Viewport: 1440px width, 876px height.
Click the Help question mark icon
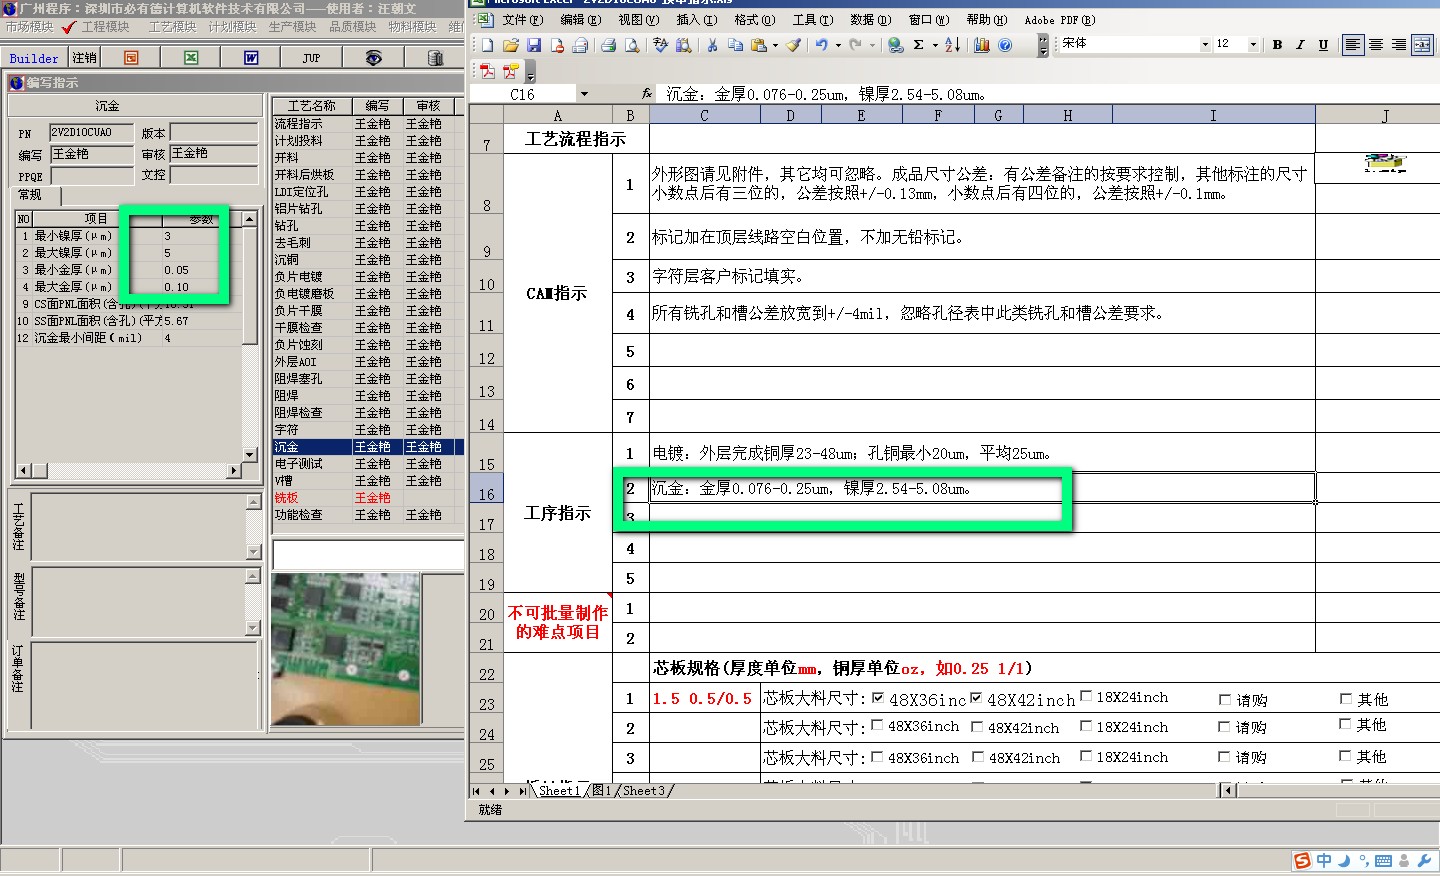coord(1005,45)
